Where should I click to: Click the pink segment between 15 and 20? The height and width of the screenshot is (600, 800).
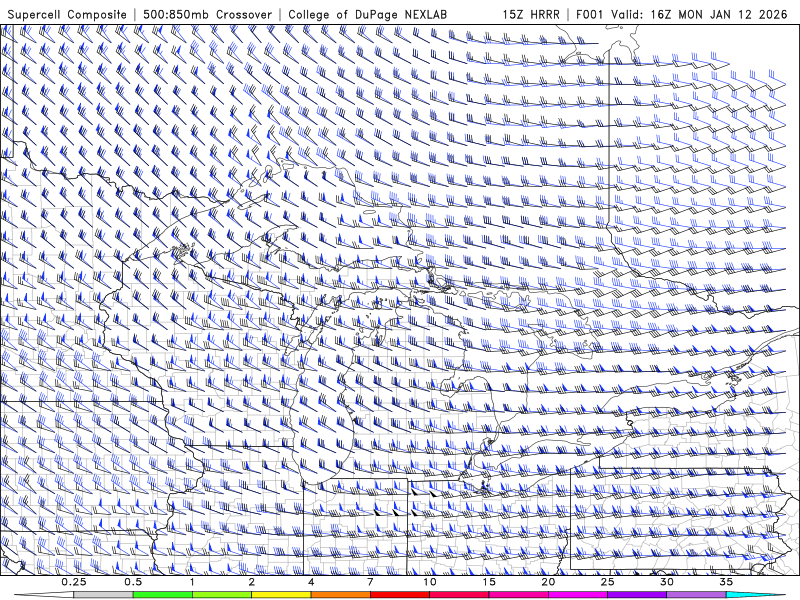tap(518, 595)
